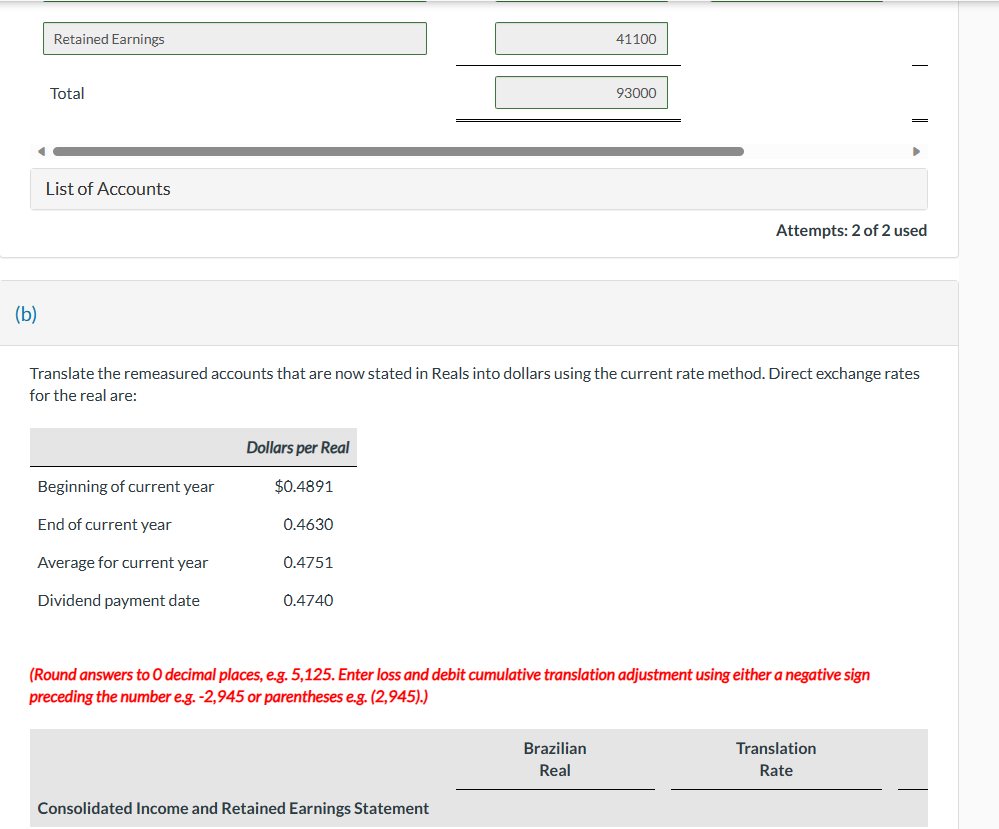The image size is (999, 829).
Task: Click the Retained Earnings account name field
Action: [x=234, y=38]
